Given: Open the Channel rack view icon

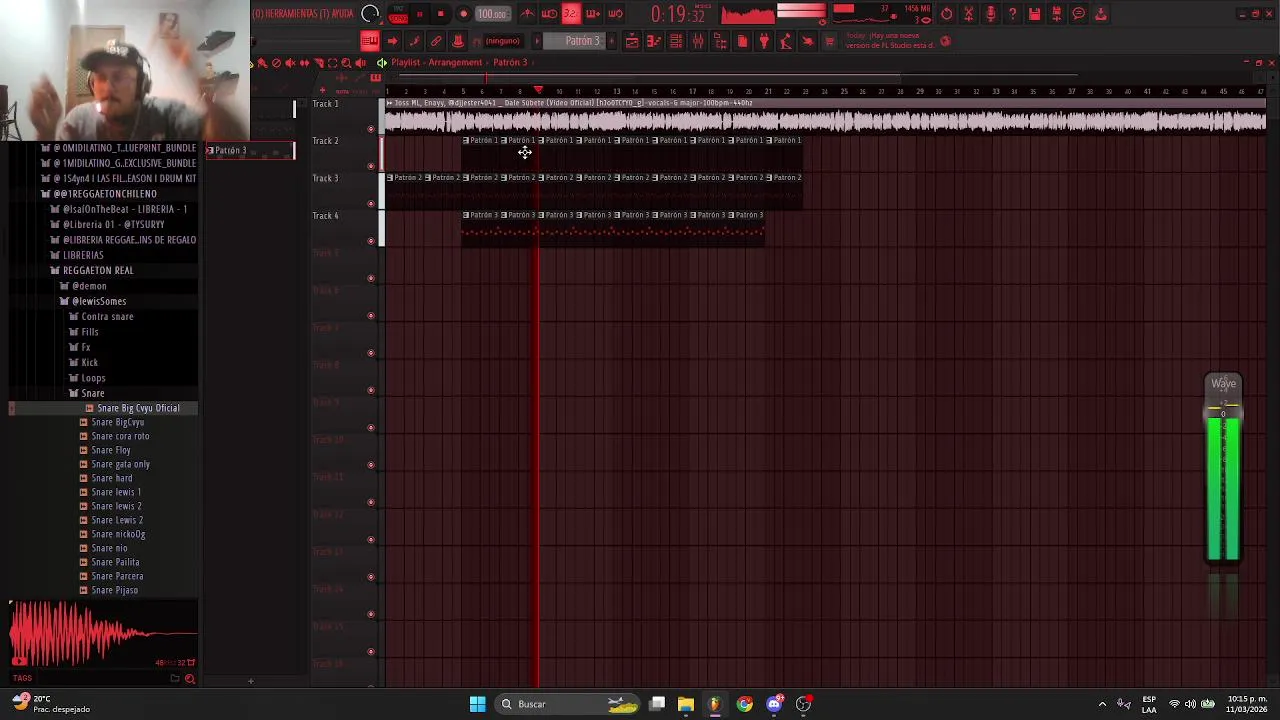Looking at the screenshot, I should (676, 41).
